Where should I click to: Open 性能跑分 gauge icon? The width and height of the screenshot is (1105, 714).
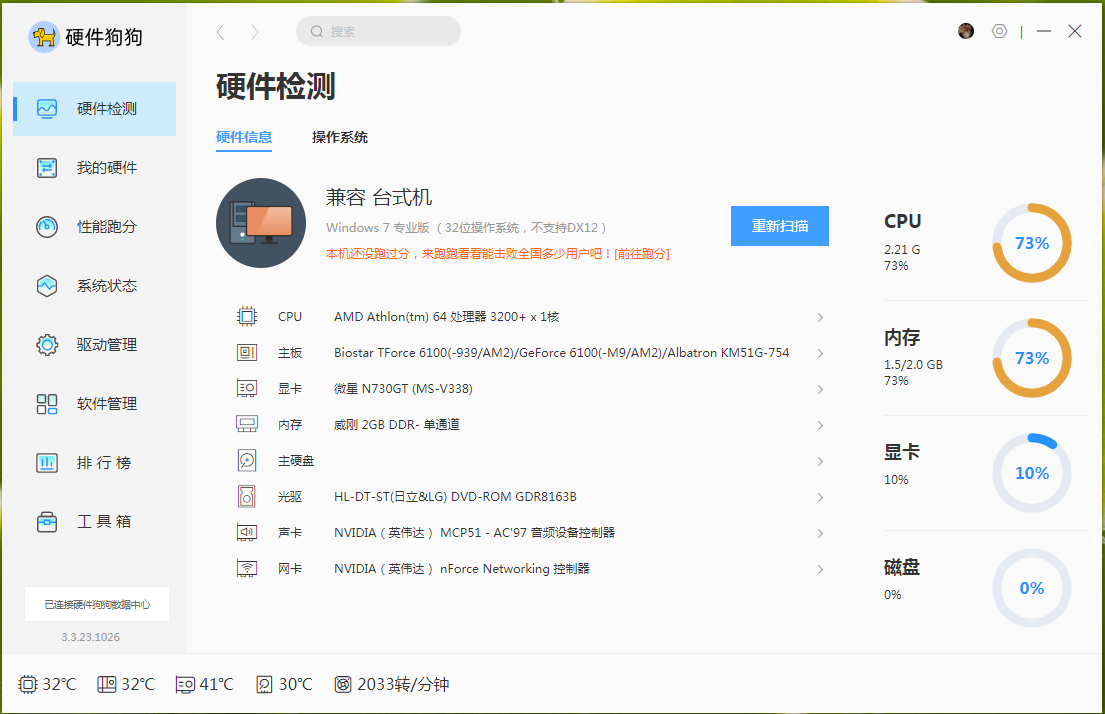pyautogui.click(x=47, y=227)
